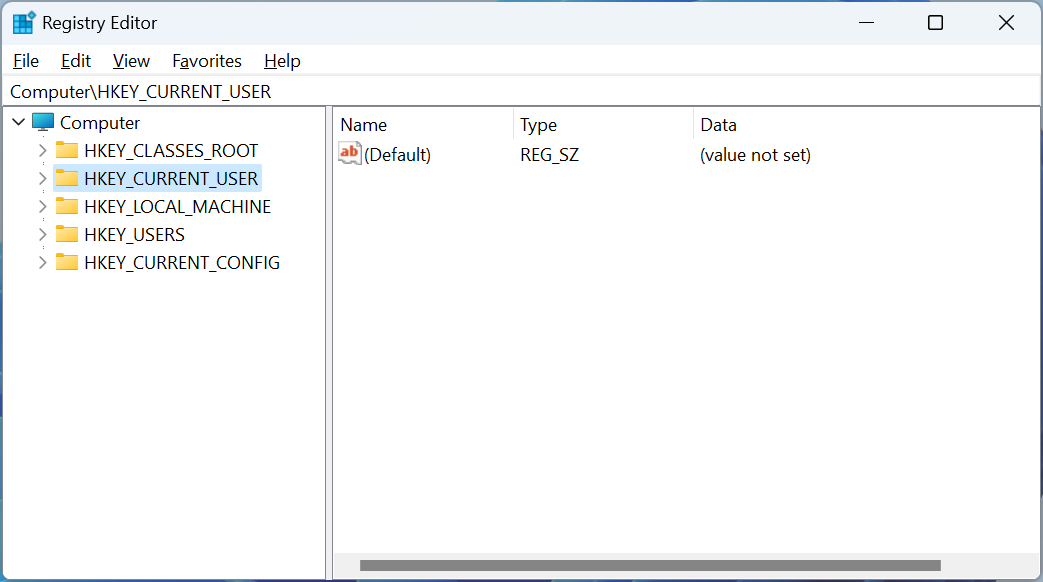Sort values by the Name column
1043x582 pixels.
point(363,125)
